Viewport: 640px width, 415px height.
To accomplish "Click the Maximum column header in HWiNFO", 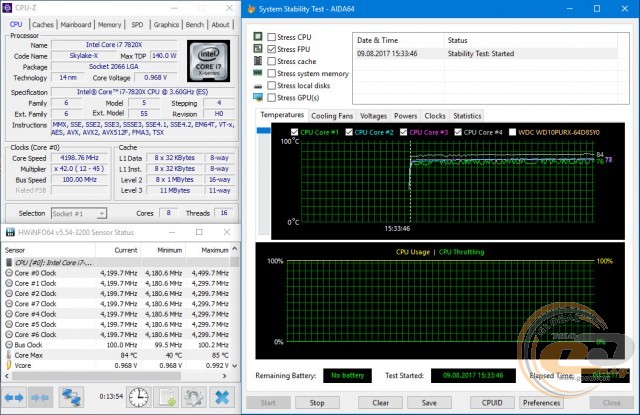I will 208,250.
